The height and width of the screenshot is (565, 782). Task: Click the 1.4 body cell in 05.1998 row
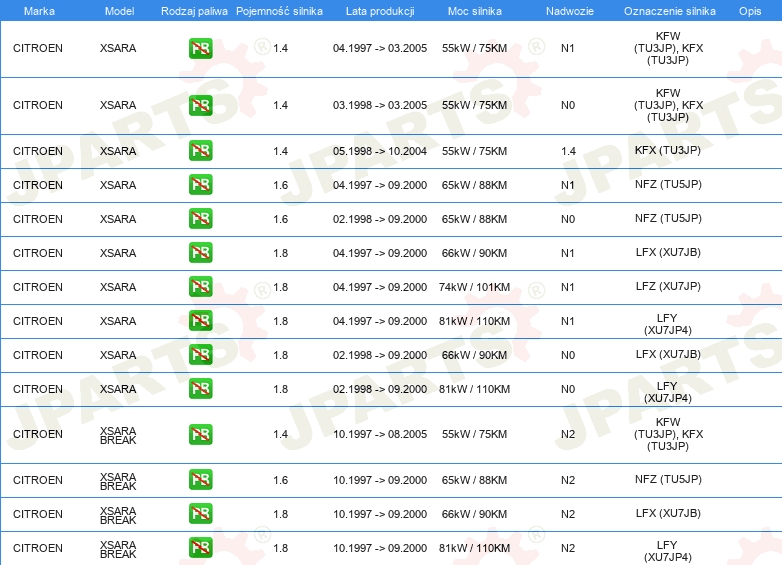coord(569,151)
